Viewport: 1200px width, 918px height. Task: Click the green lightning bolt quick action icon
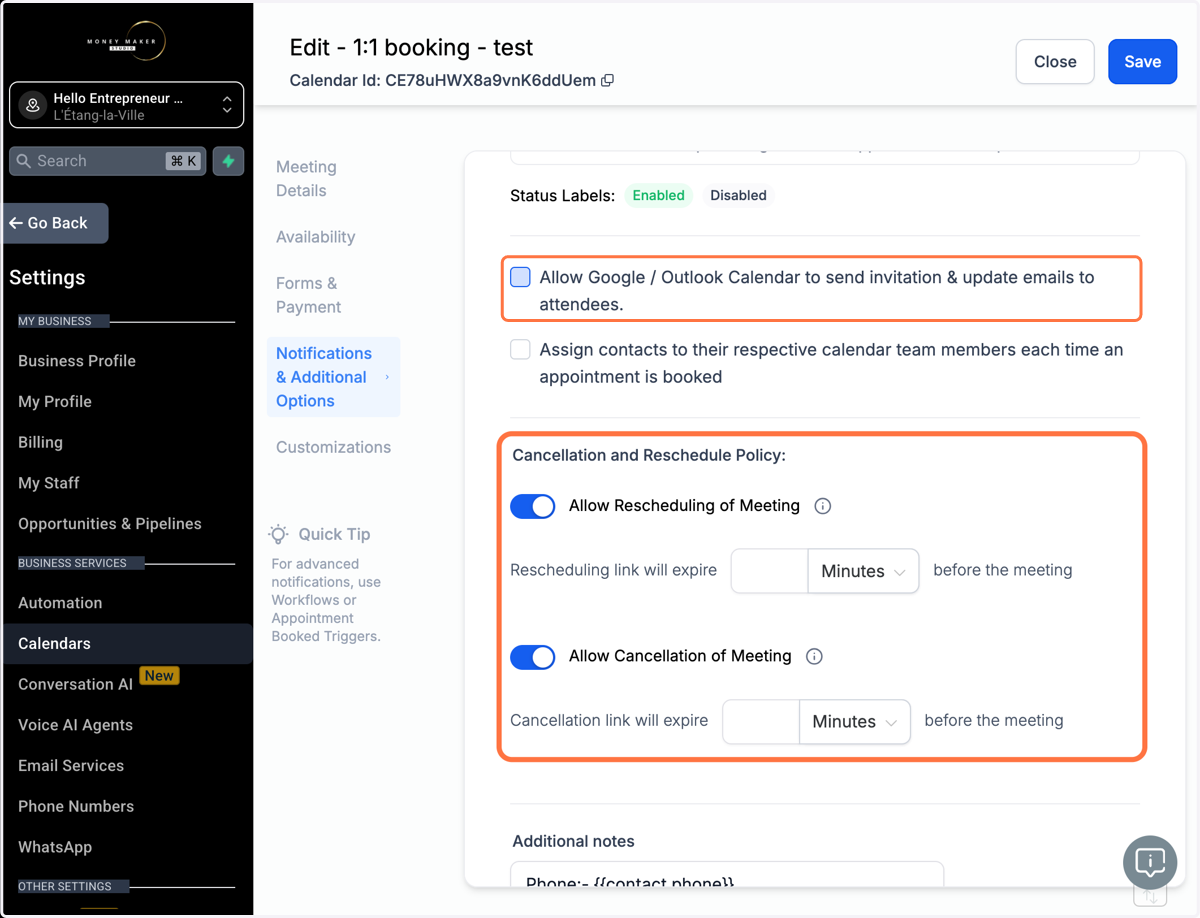(228, 161)
